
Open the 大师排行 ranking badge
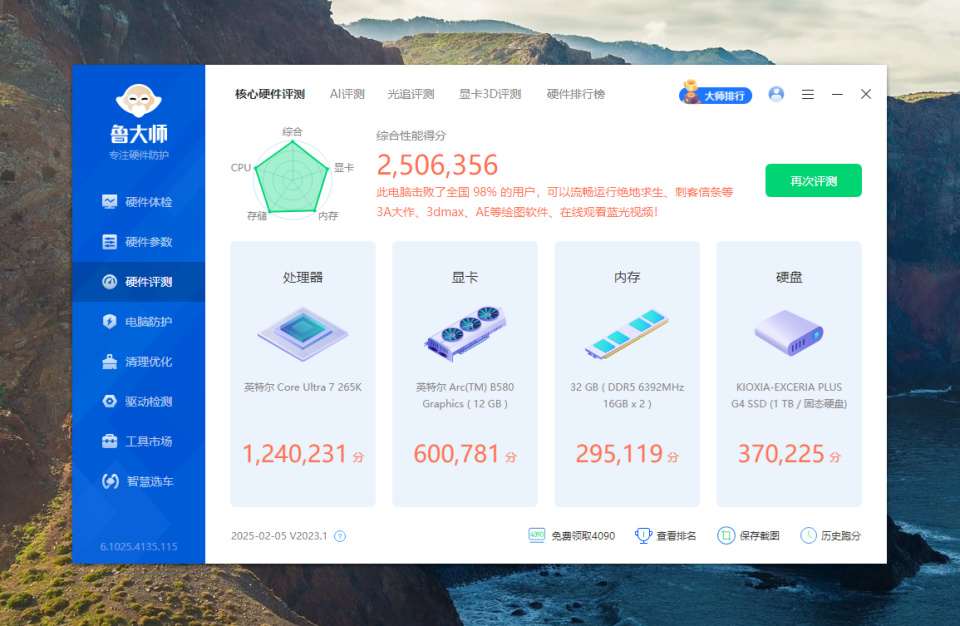tap(715, 94)
